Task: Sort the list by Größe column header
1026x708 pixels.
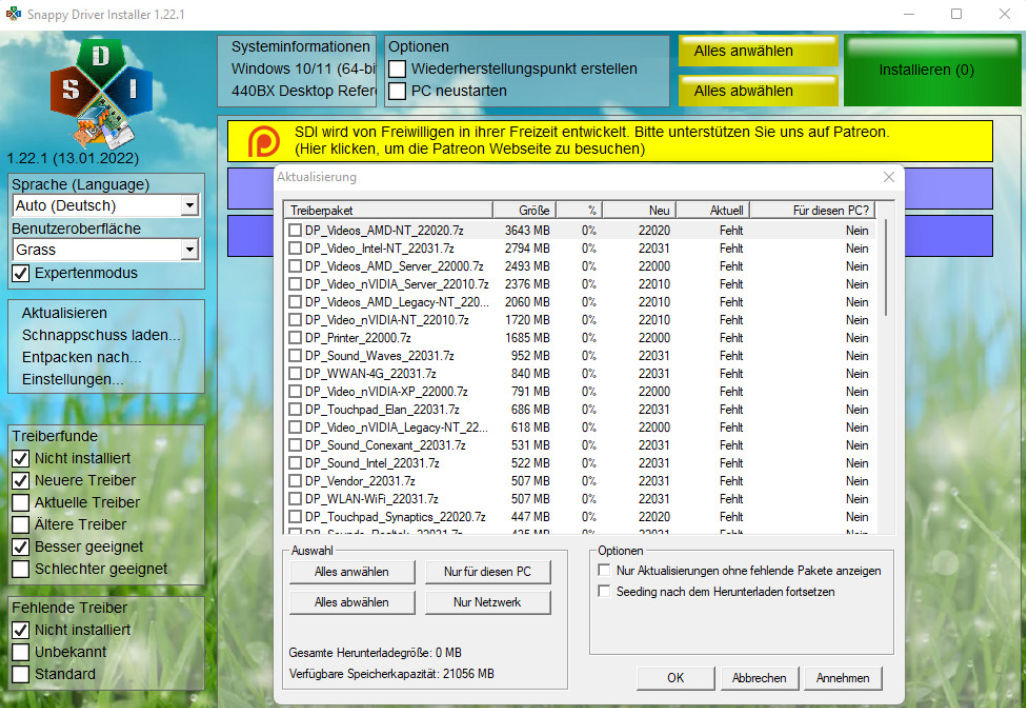Action: coord(524,210)
